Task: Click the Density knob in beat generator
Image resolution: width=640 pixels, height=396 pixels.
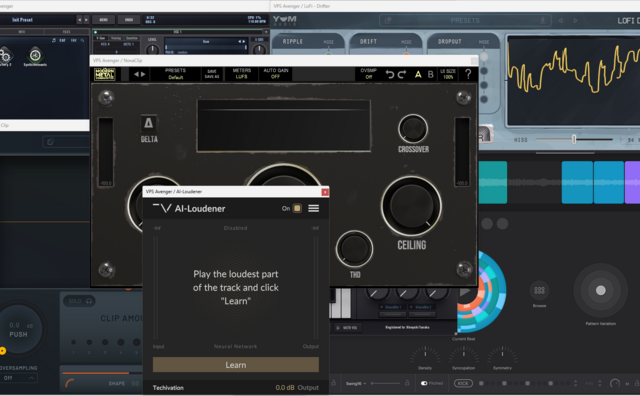Action: coord(425,354)
